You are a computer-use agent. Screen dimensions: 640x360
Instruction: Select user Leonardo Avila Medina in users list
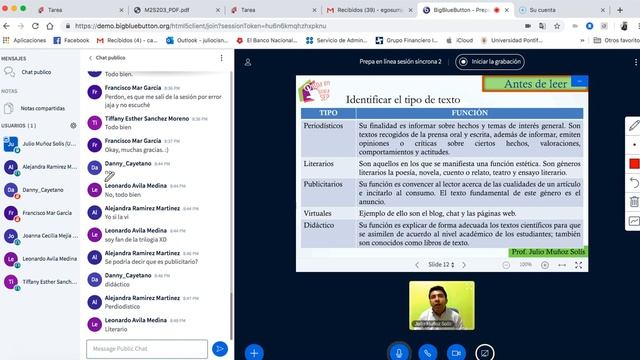click(x=40, y=259)
